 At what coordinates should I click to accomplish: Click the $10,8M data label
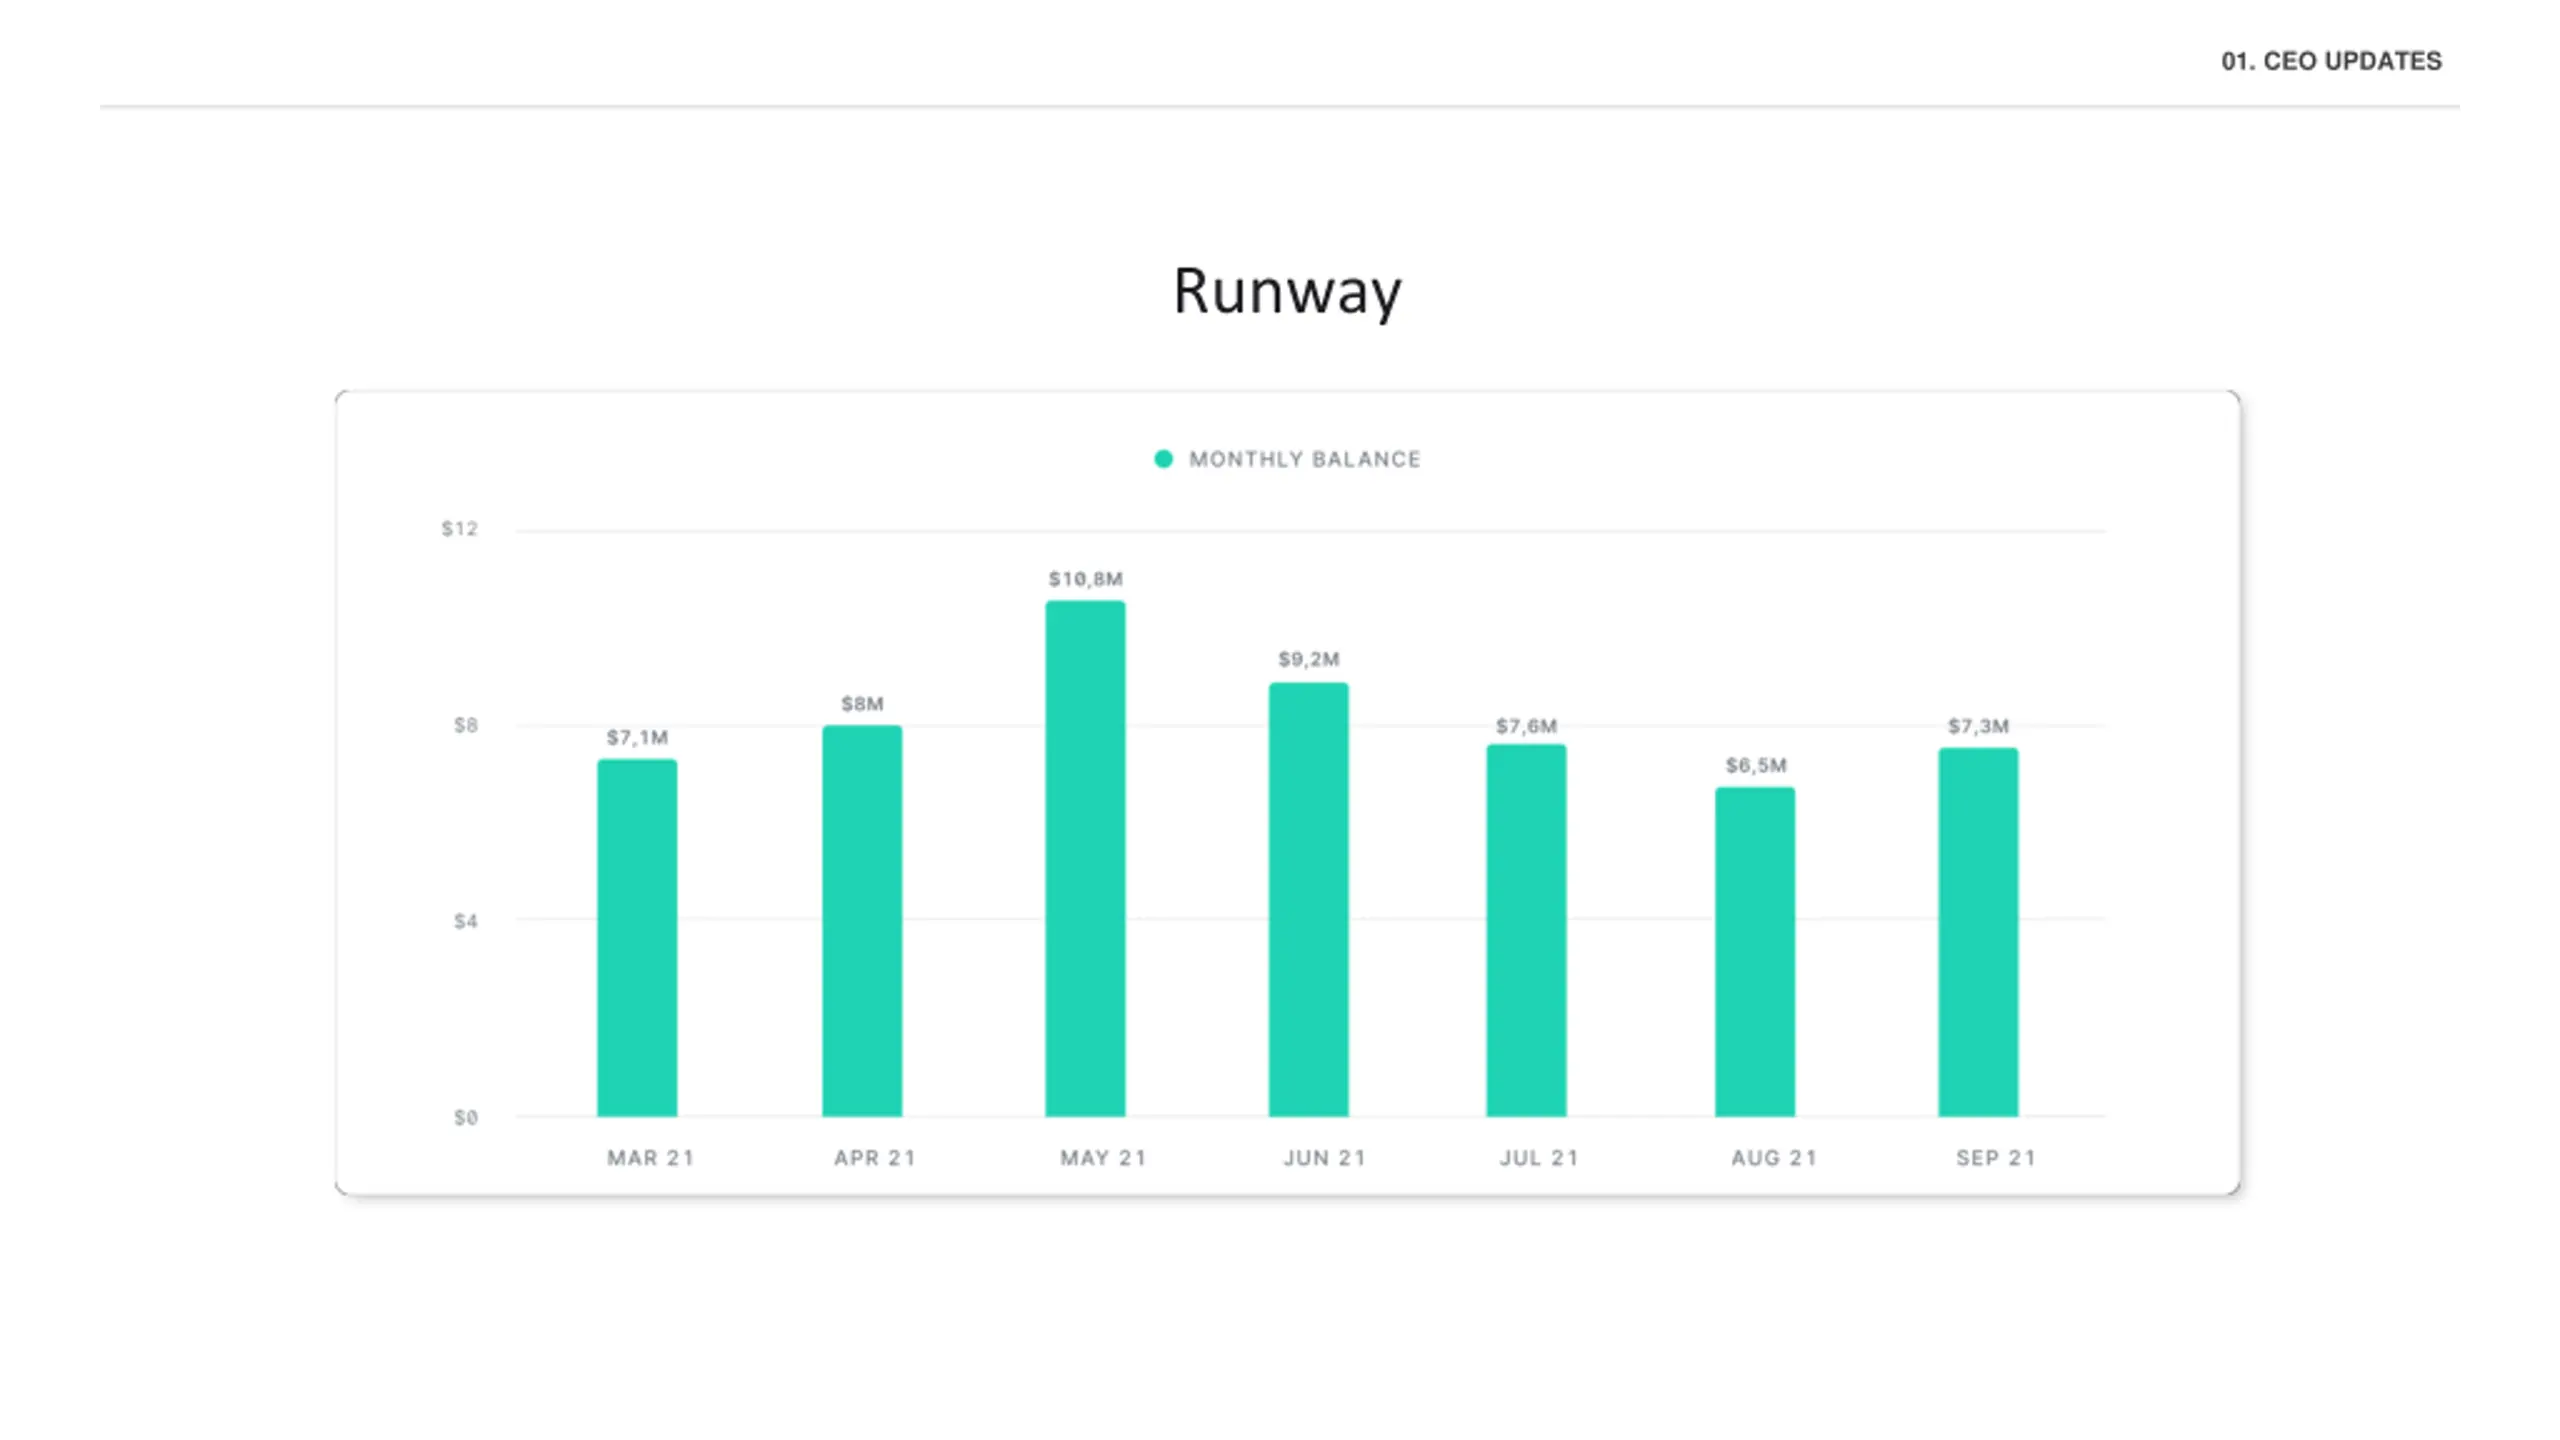click(x=1085, y=579)
